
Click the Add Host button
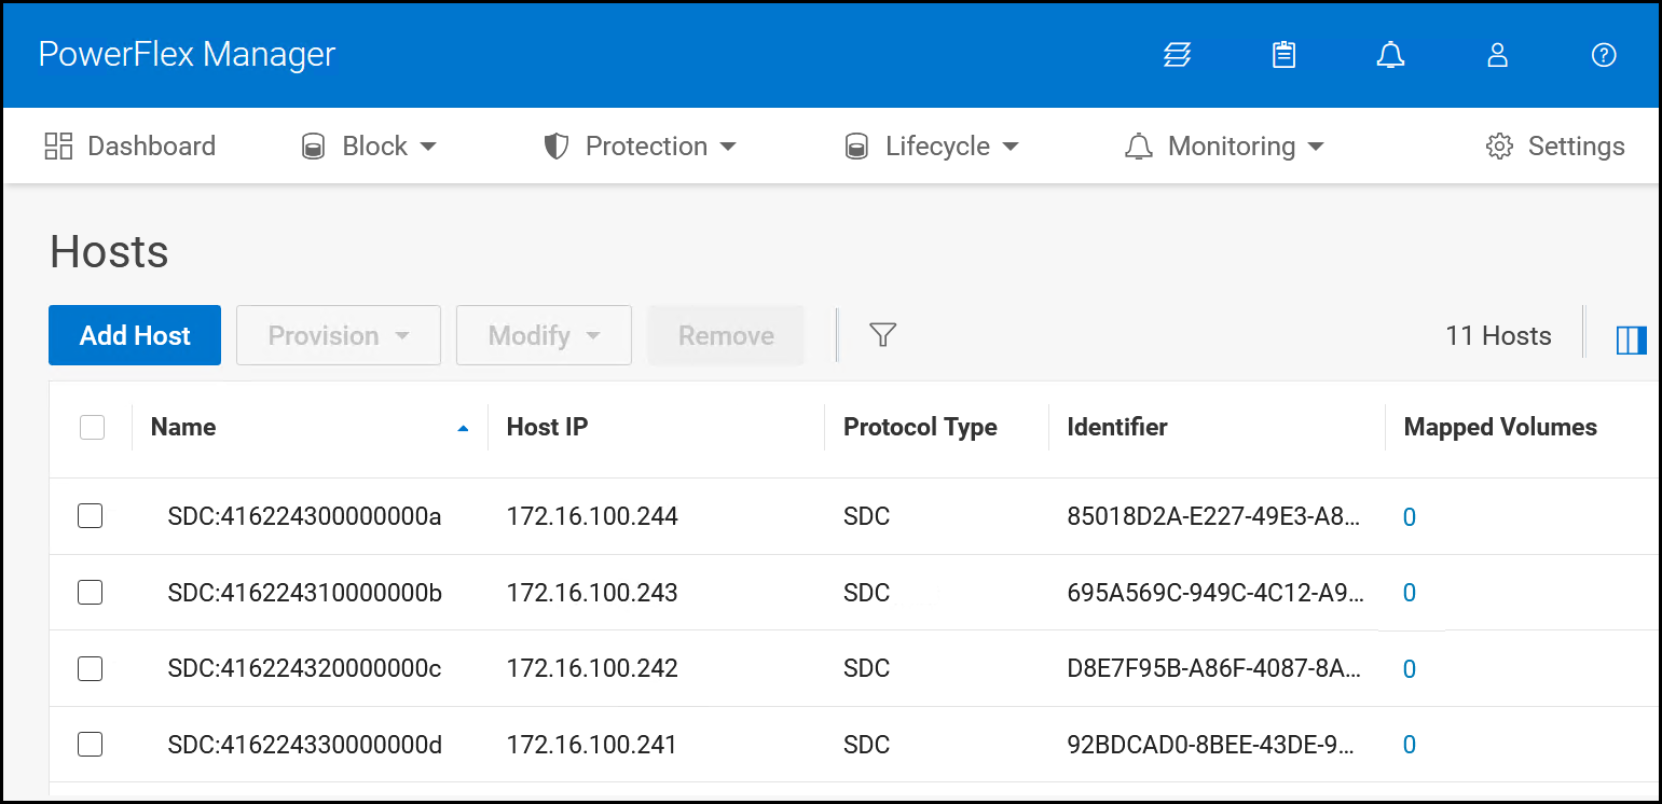click(135, 335)
